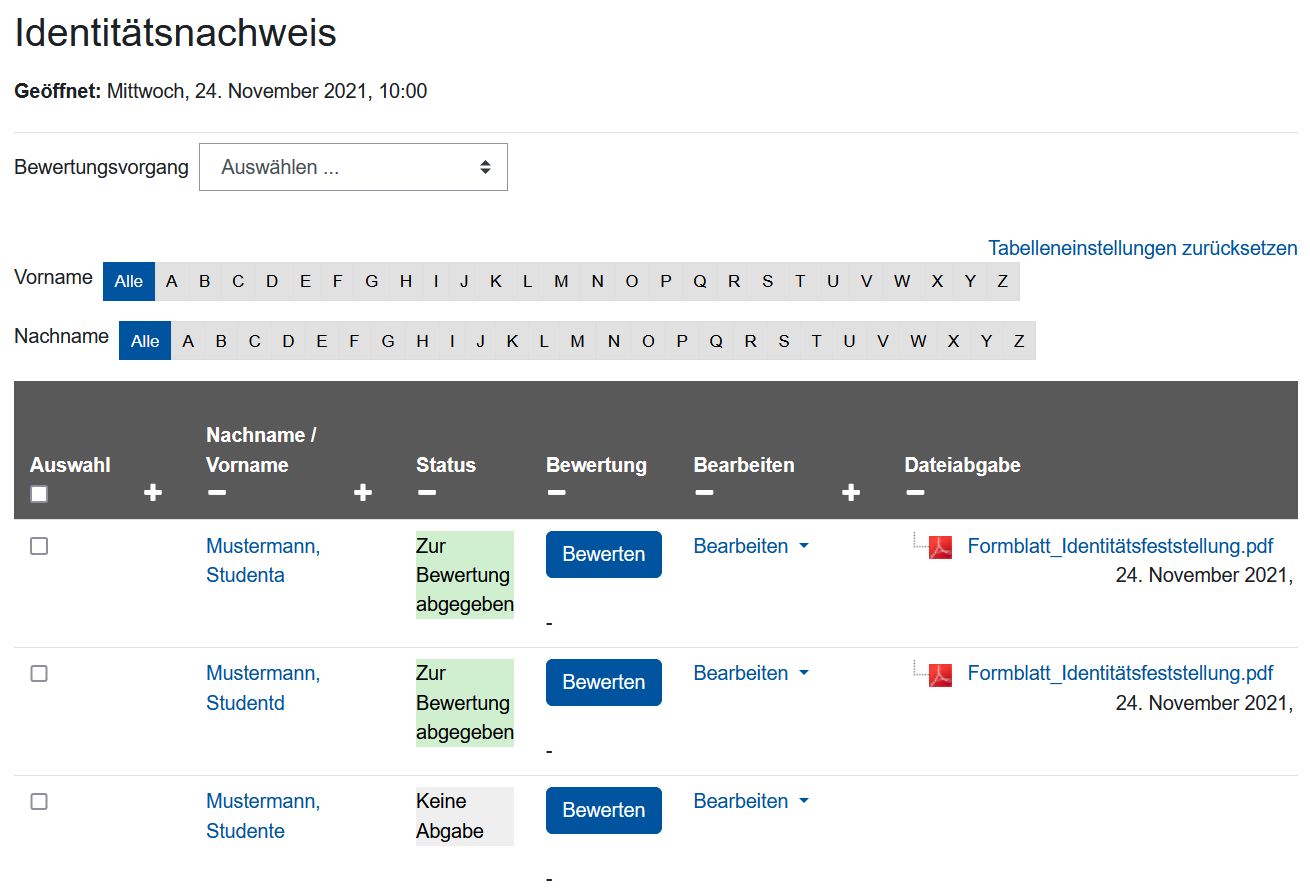Click Studentd's submission date 24. November 2021
Image resolution: width=1310 pixels, height=896 pixels.
[x=1205, y=703]
